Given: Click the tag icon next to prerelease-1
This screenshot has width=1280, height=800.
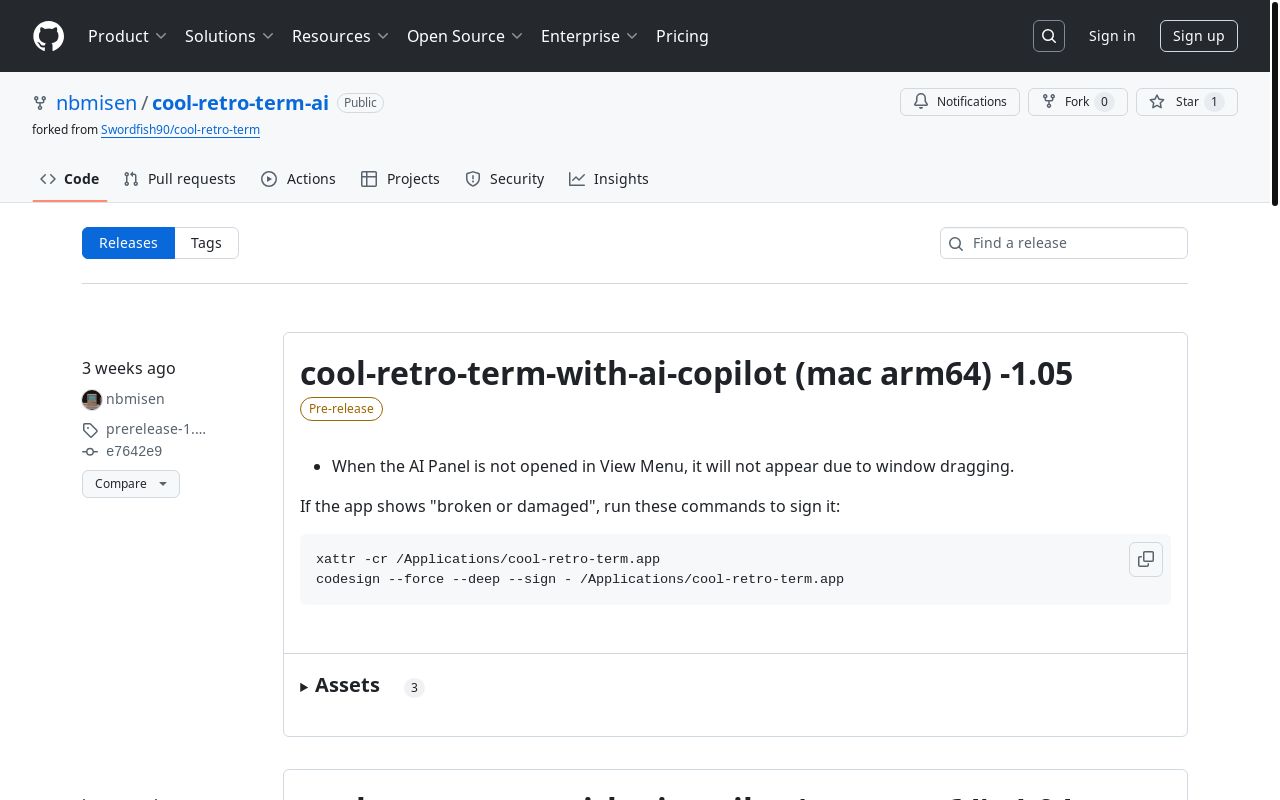Looking at the screenshot, I should (x=90, y=430).
